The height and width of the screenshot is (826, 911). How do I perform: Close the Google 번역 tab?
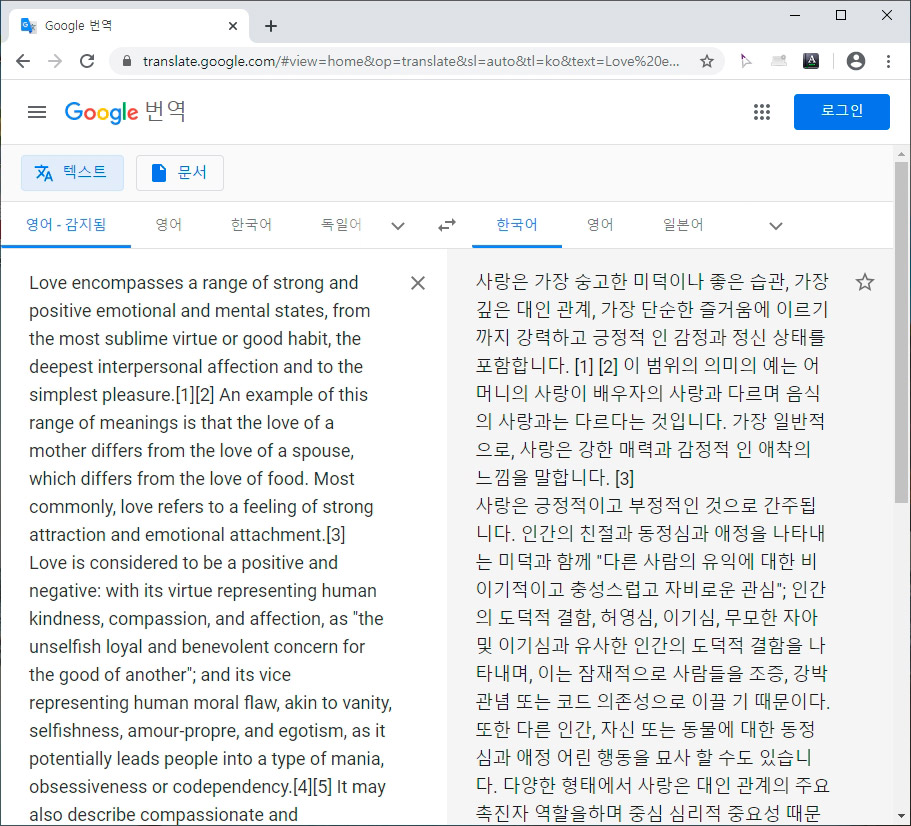click(x=233, y=26)
